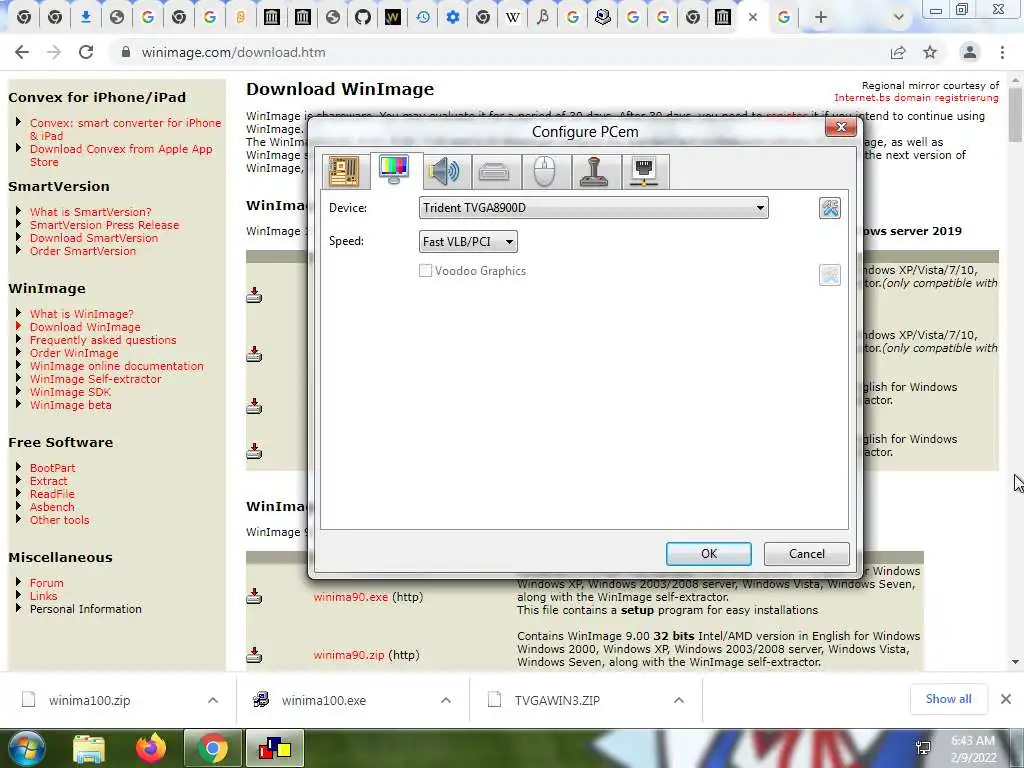This screenshot has height=768, width=1024.
Task: Expand the Device dropdown showing Trident TVGA8900D
Action: click(x=593, y=208)
